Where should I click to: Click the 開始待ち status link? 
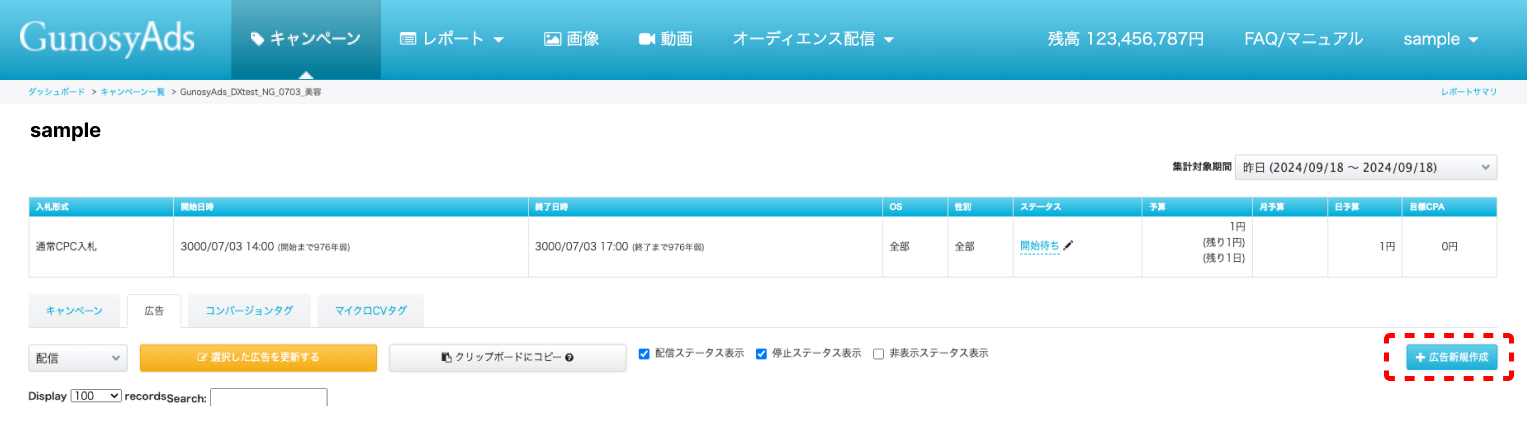(x=1039, y=246)
